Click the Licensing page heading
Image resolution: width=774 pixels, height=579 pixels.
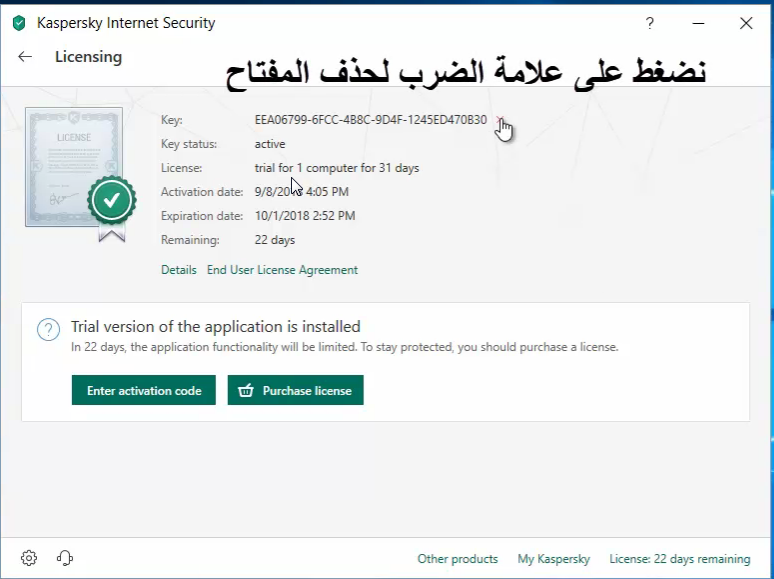(x=88, y=57)
